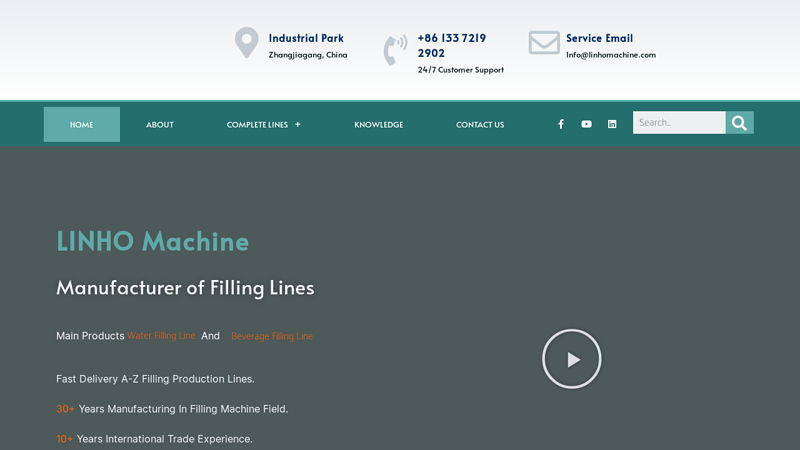Click the Service Email heading

pyautogui.click(x=599, y=38)
